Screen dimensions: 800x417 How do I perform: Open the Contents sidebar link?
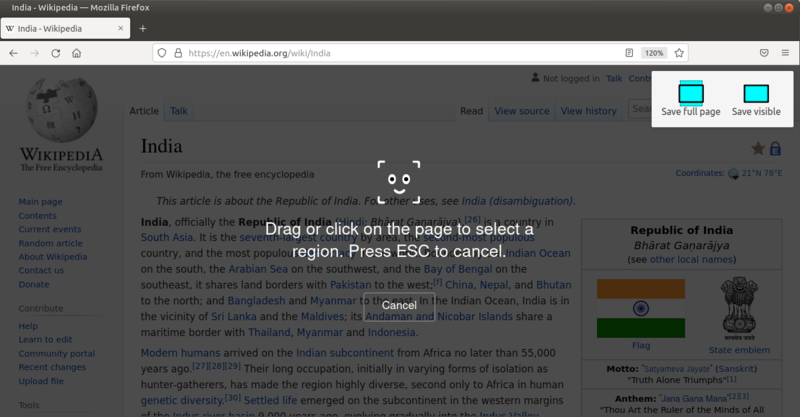coord(37,215)
